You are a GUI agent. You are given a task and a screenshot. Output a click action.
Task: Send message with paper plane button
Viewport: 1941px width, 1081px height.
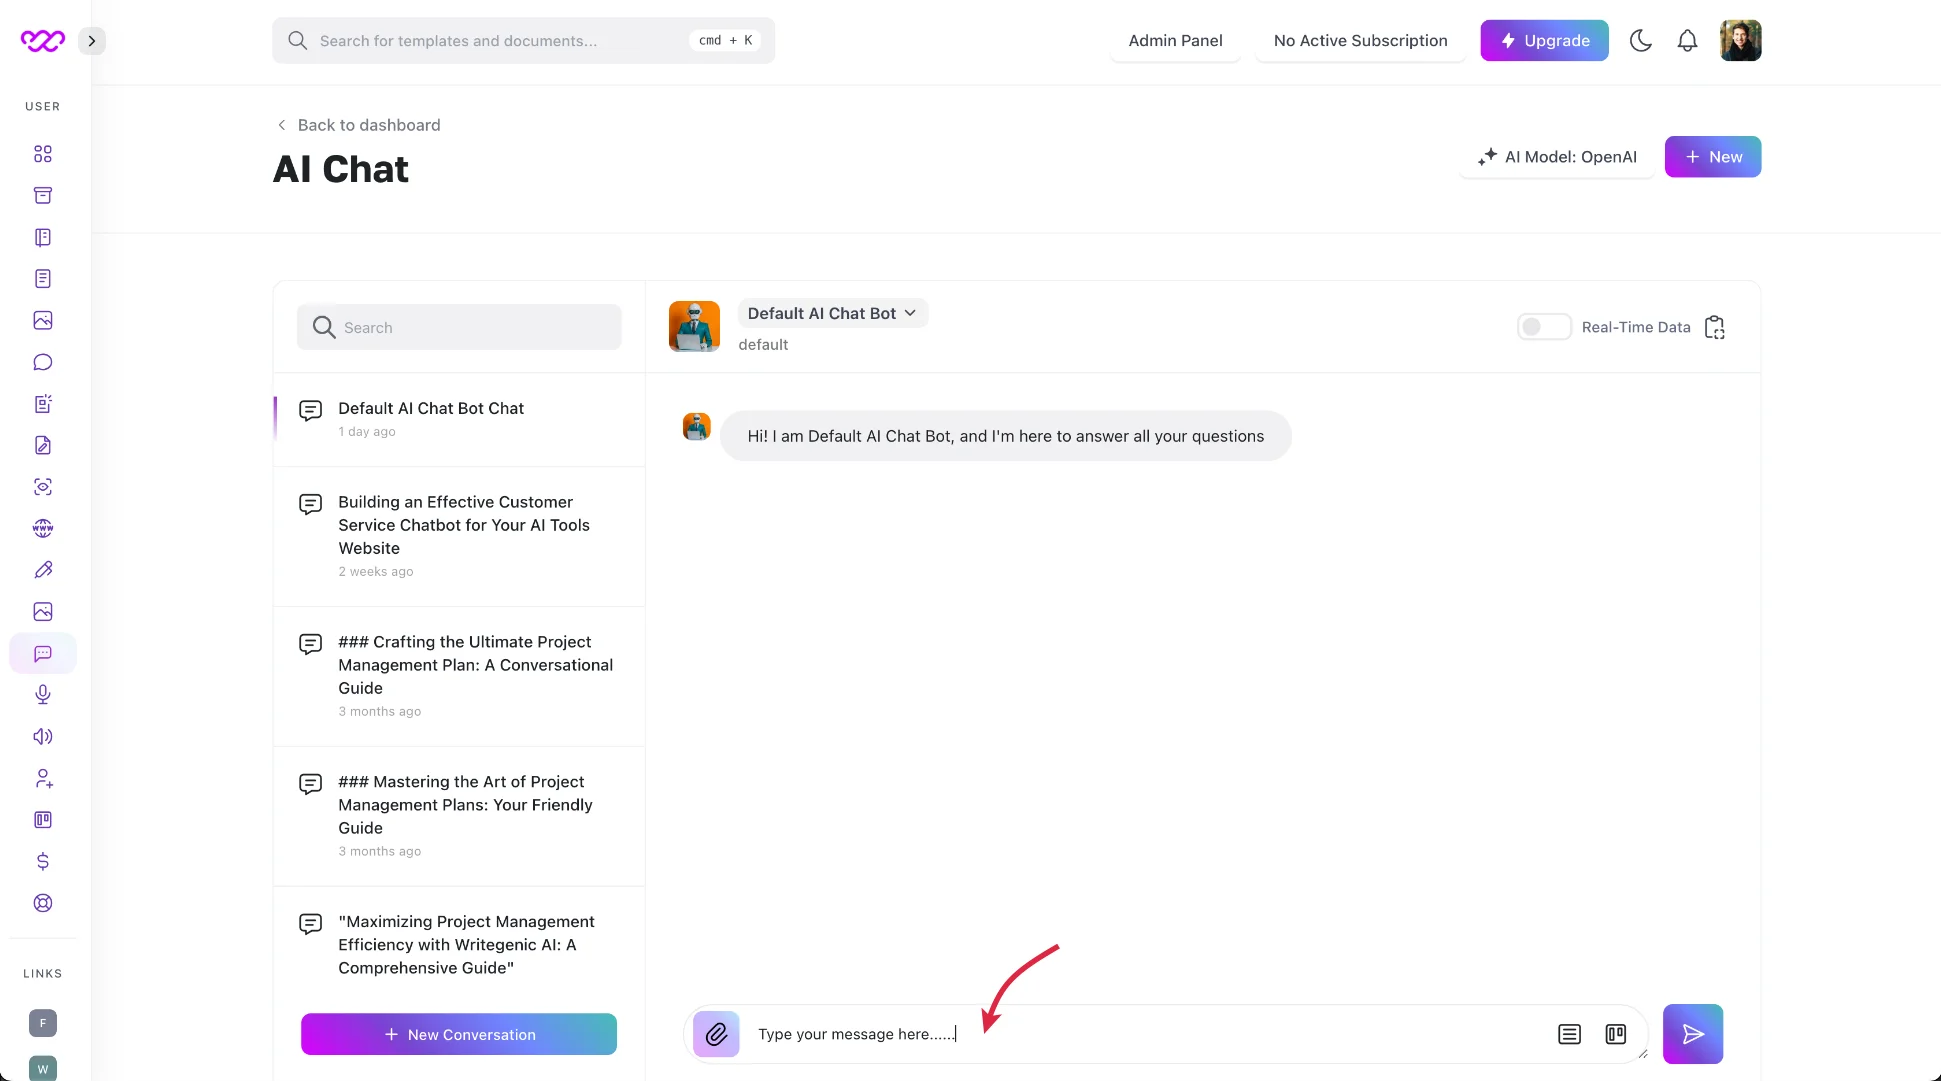pyautogui.click(x=1692, y=1034)
